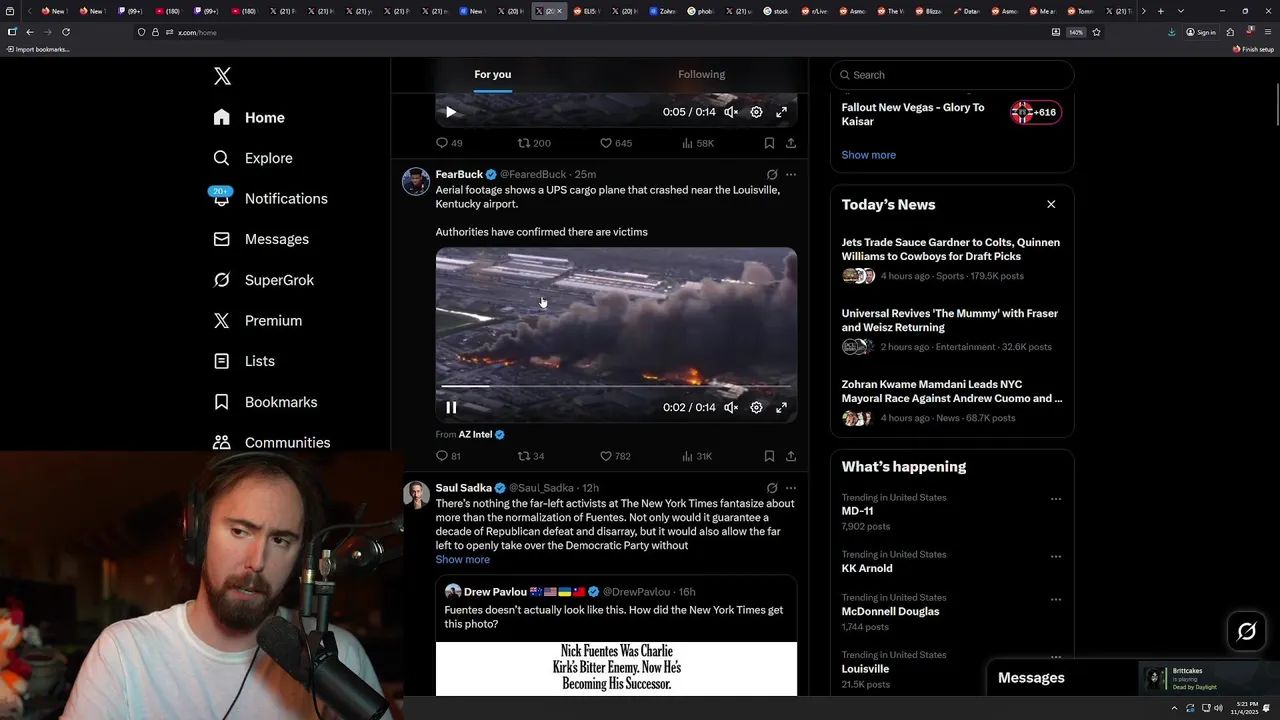
Task: Open the Explore page
Action: click(x=253, y=158)
